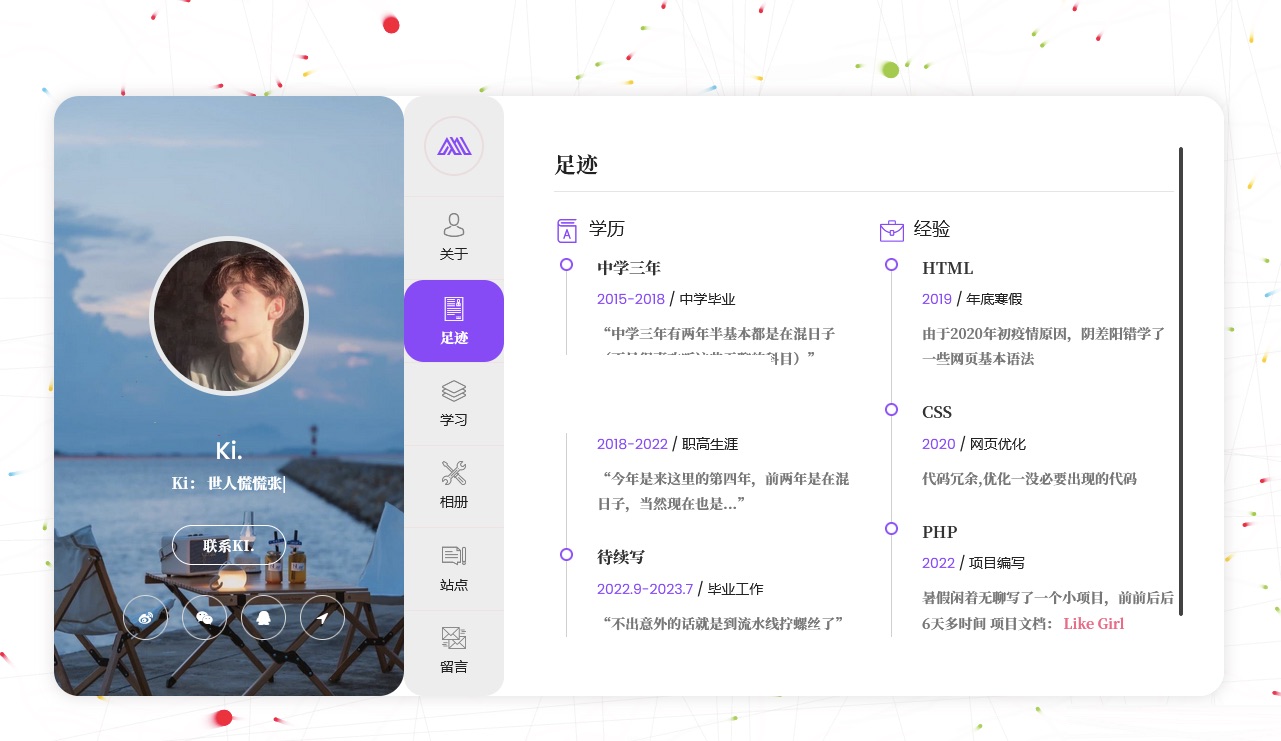Go to the 站点 sites section
1281x741 pixels.
pyautogui.click(x=454, y=568)
